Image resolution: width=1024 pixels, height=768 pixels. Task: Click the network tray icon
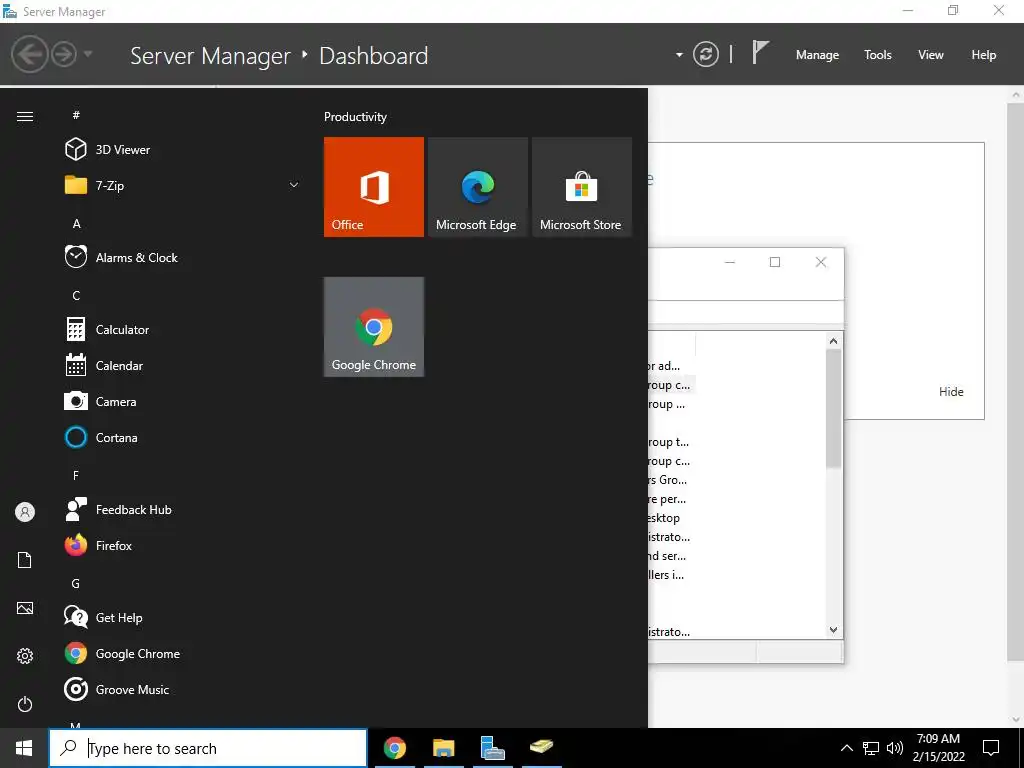point(871,748)
